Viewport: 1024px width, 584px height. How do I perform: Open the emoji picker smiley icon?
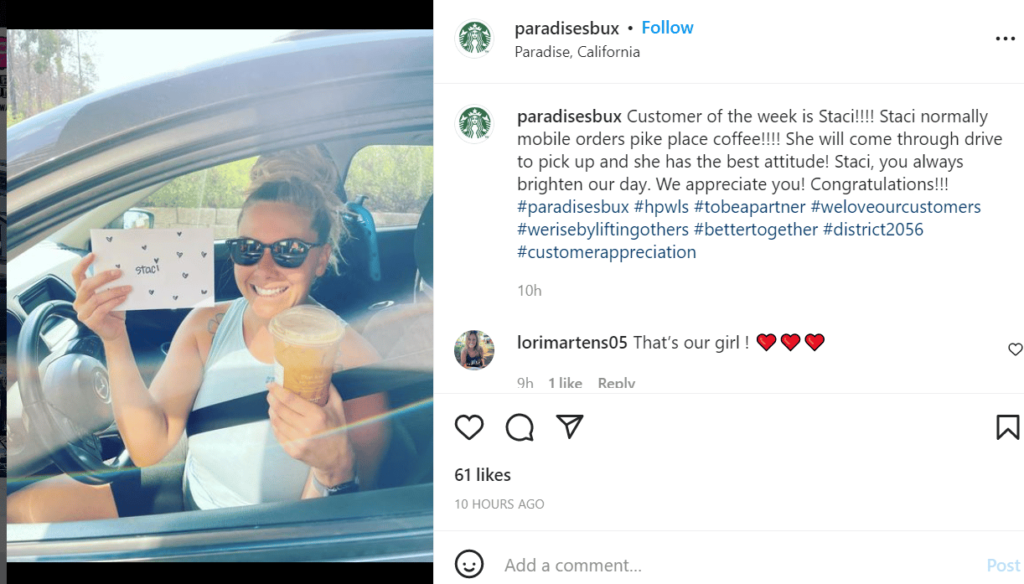[469, 564]
